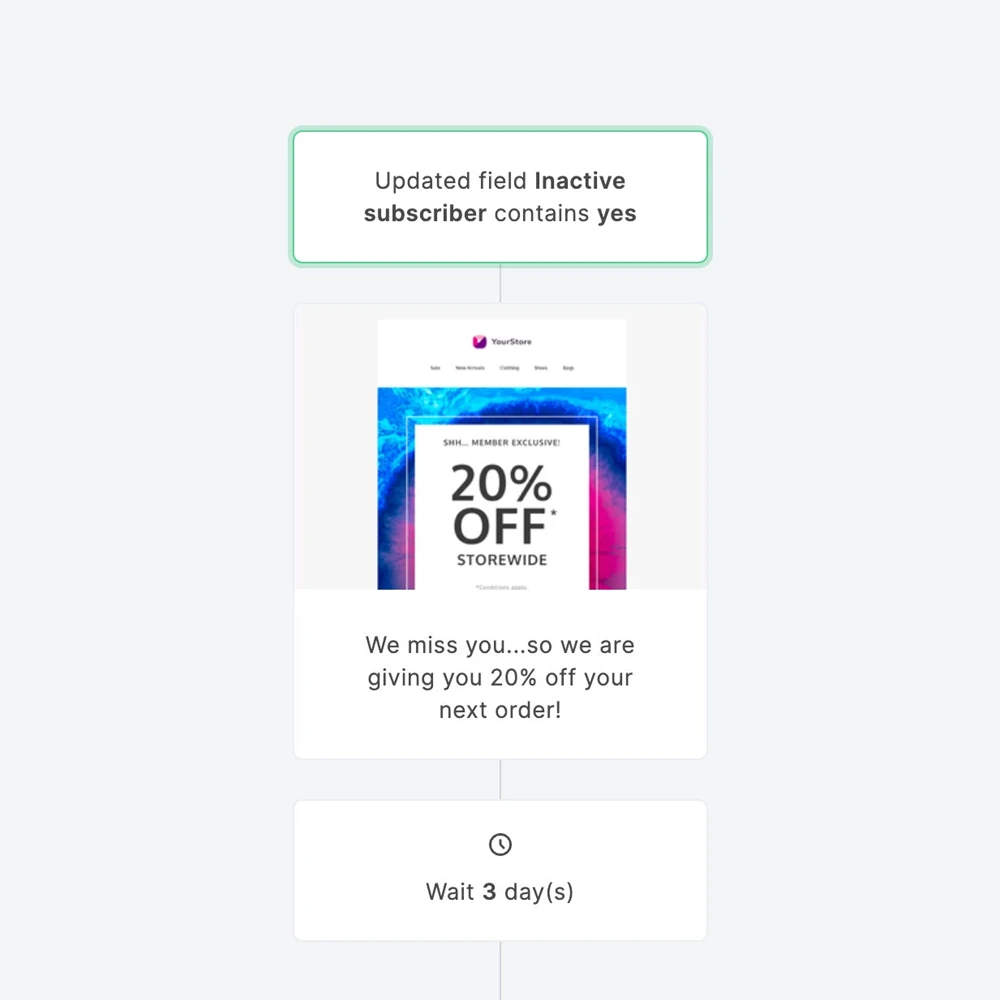
Task: Click New Arrivals in the email preview navigation
Action: pyautogui.click(x=470, y=368)
